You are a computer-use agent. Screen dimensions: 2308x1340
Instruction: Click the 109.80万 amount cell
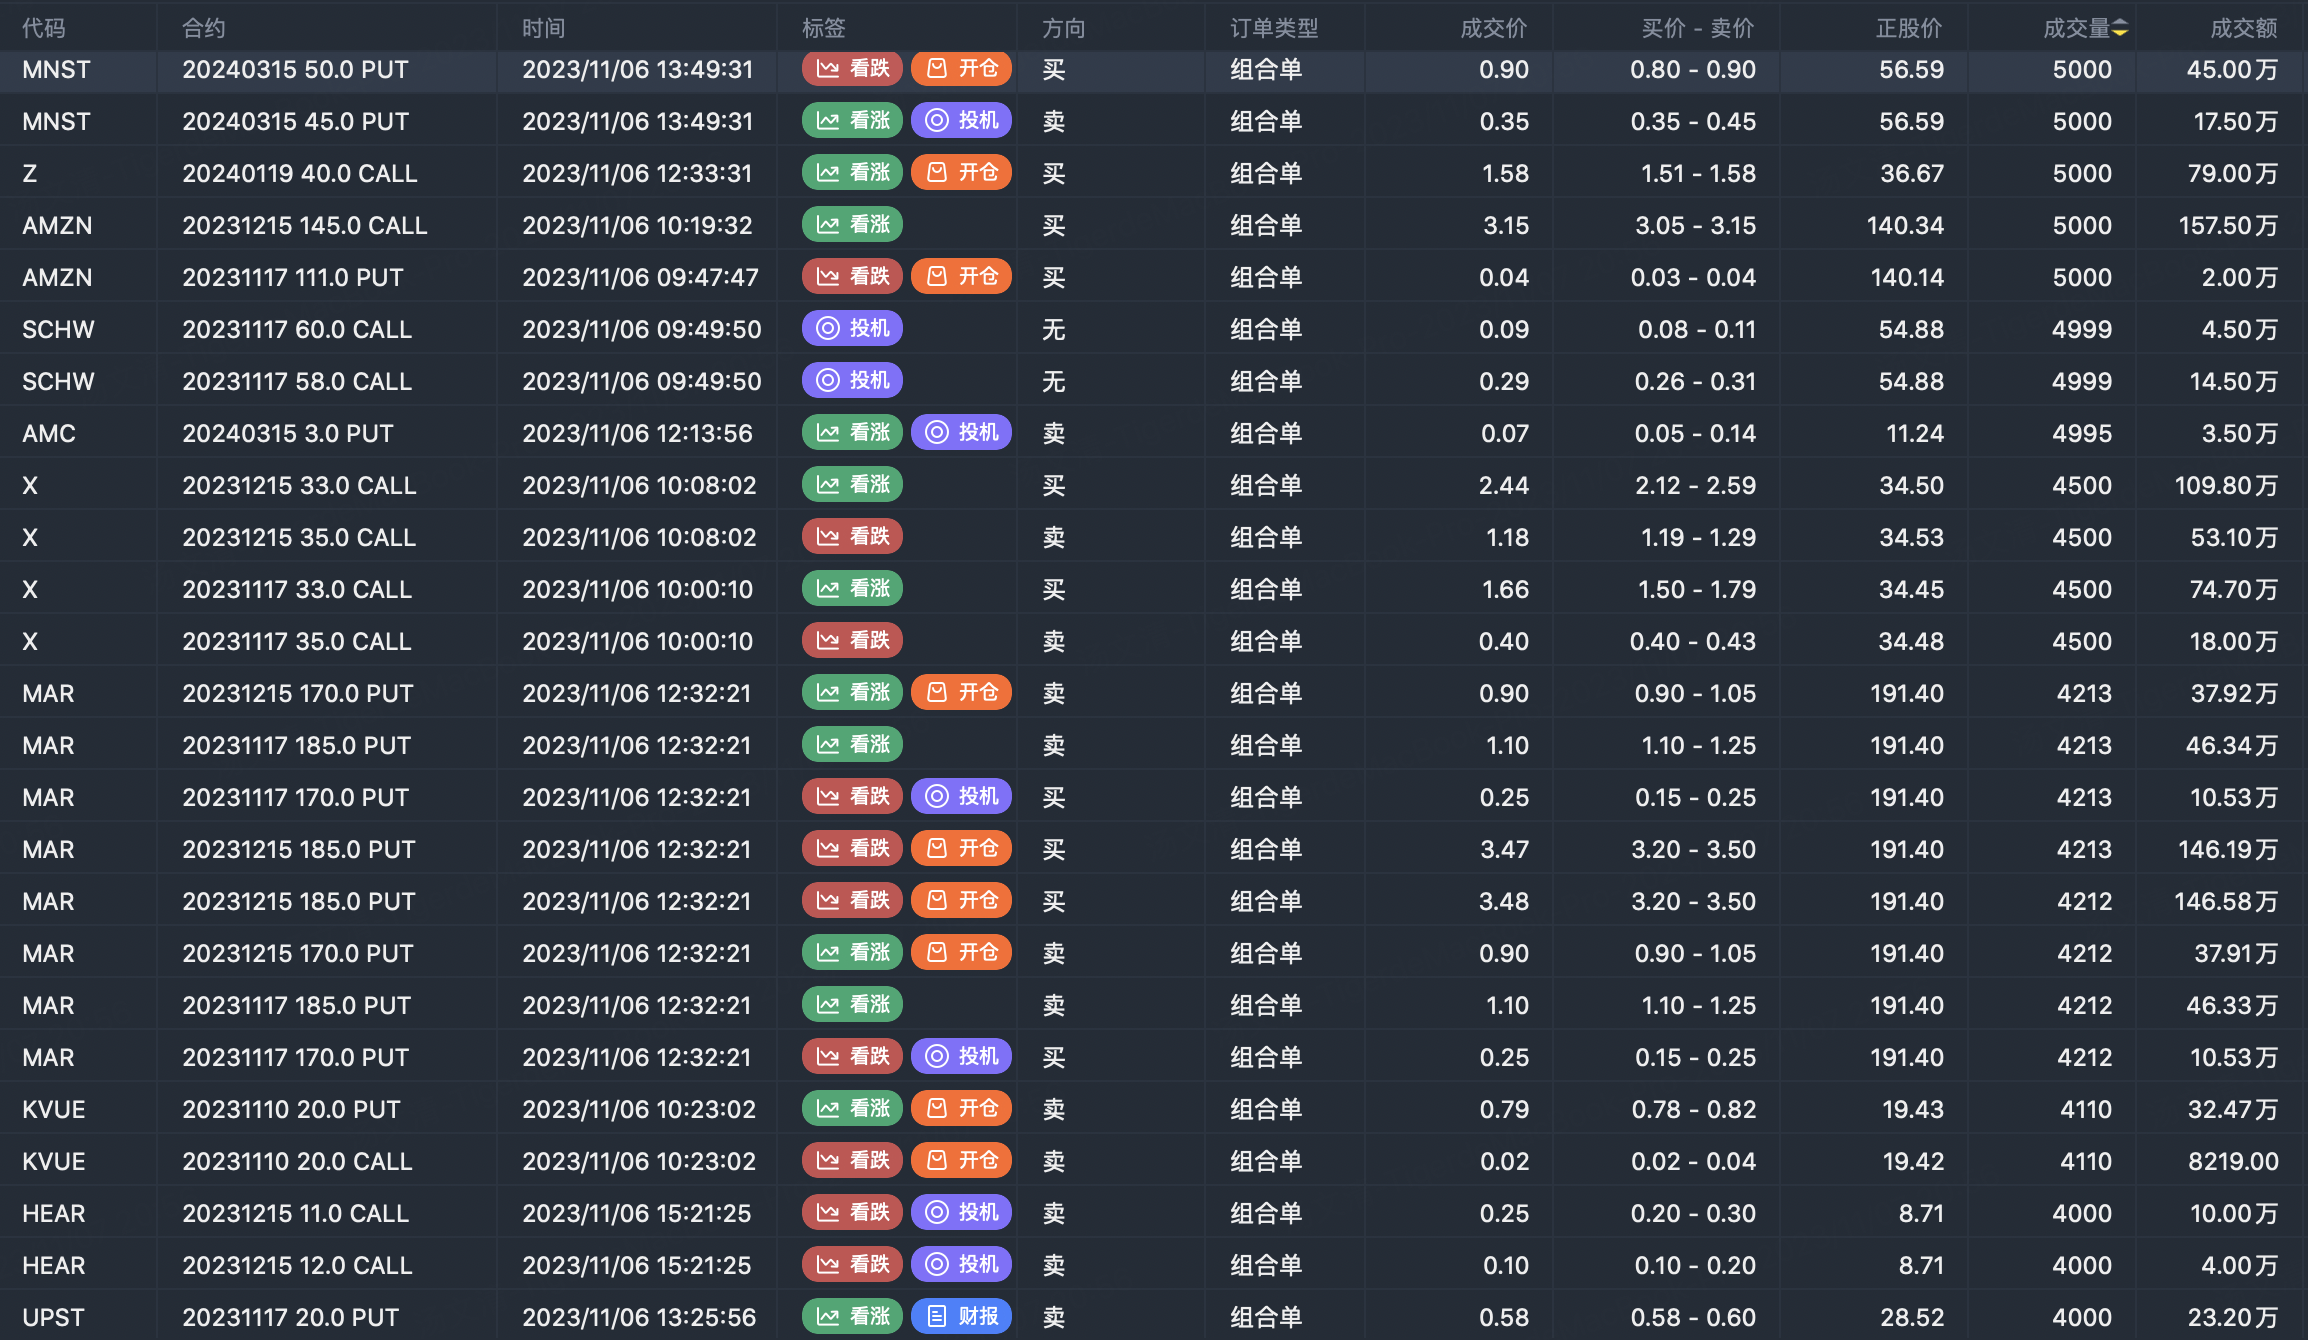click(2226, 485)
